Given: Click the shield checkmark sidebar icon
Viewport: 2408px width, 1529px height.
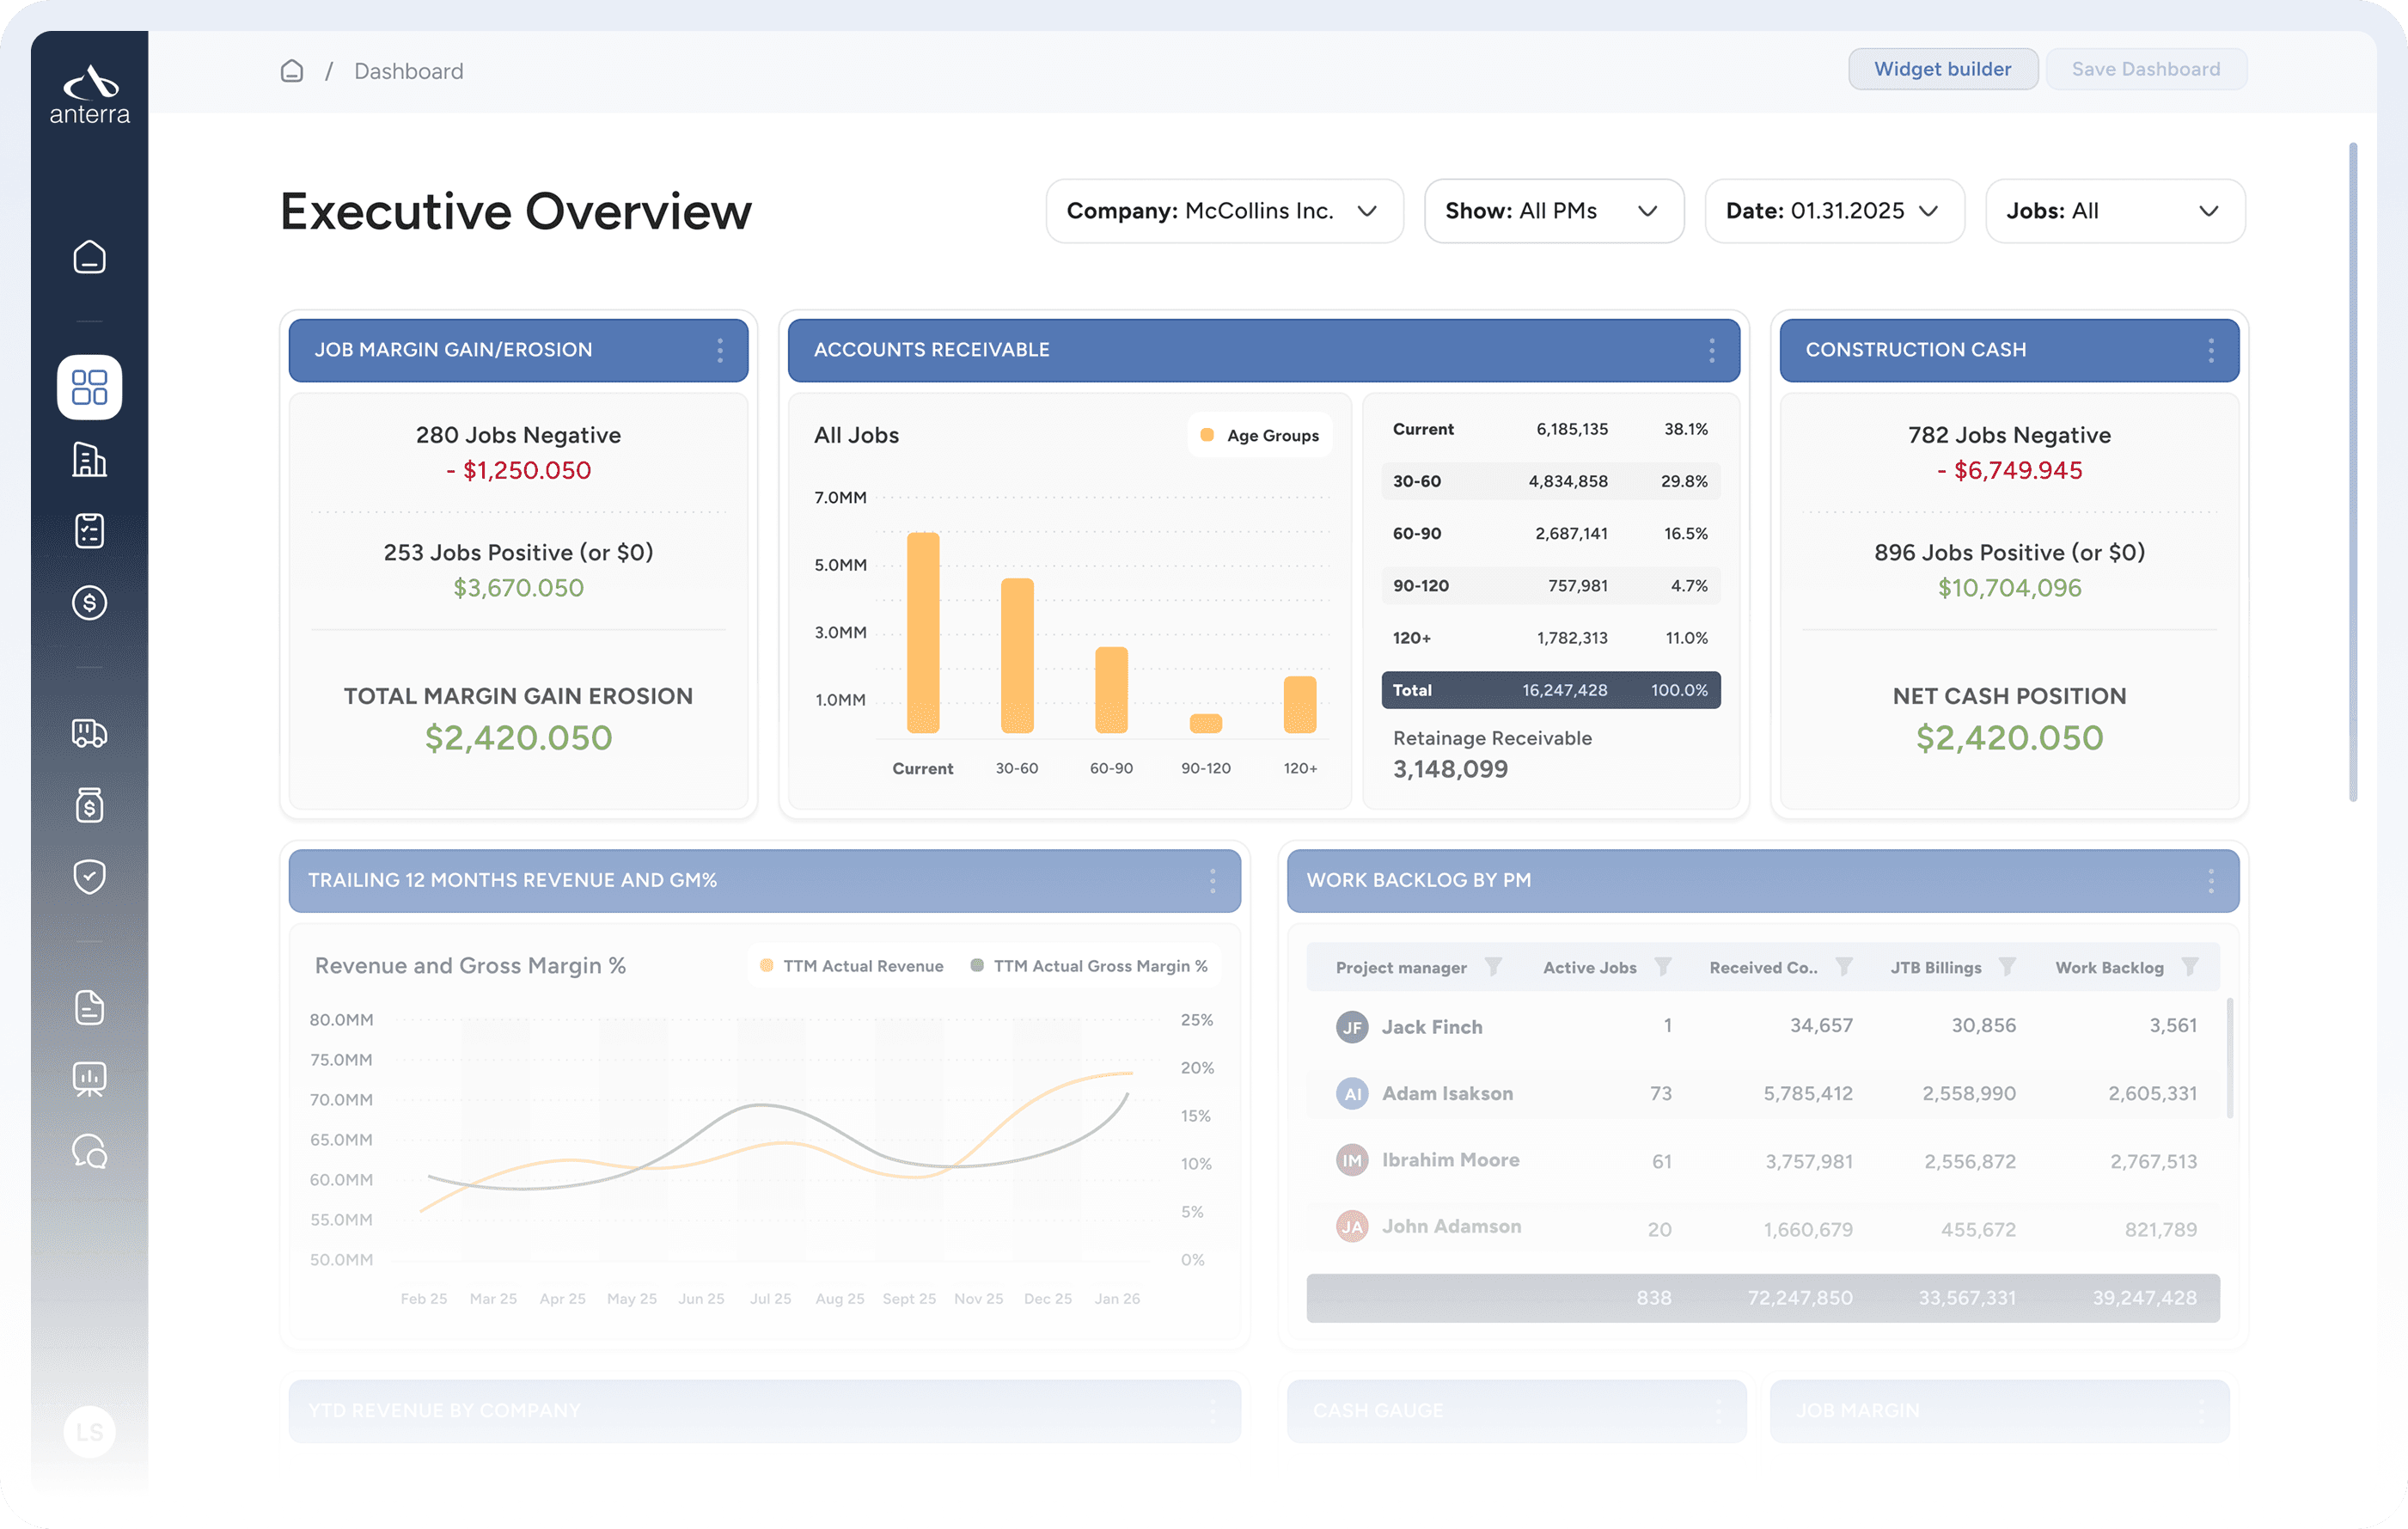Looking at the screenshot, I should [x=89, y=876].
